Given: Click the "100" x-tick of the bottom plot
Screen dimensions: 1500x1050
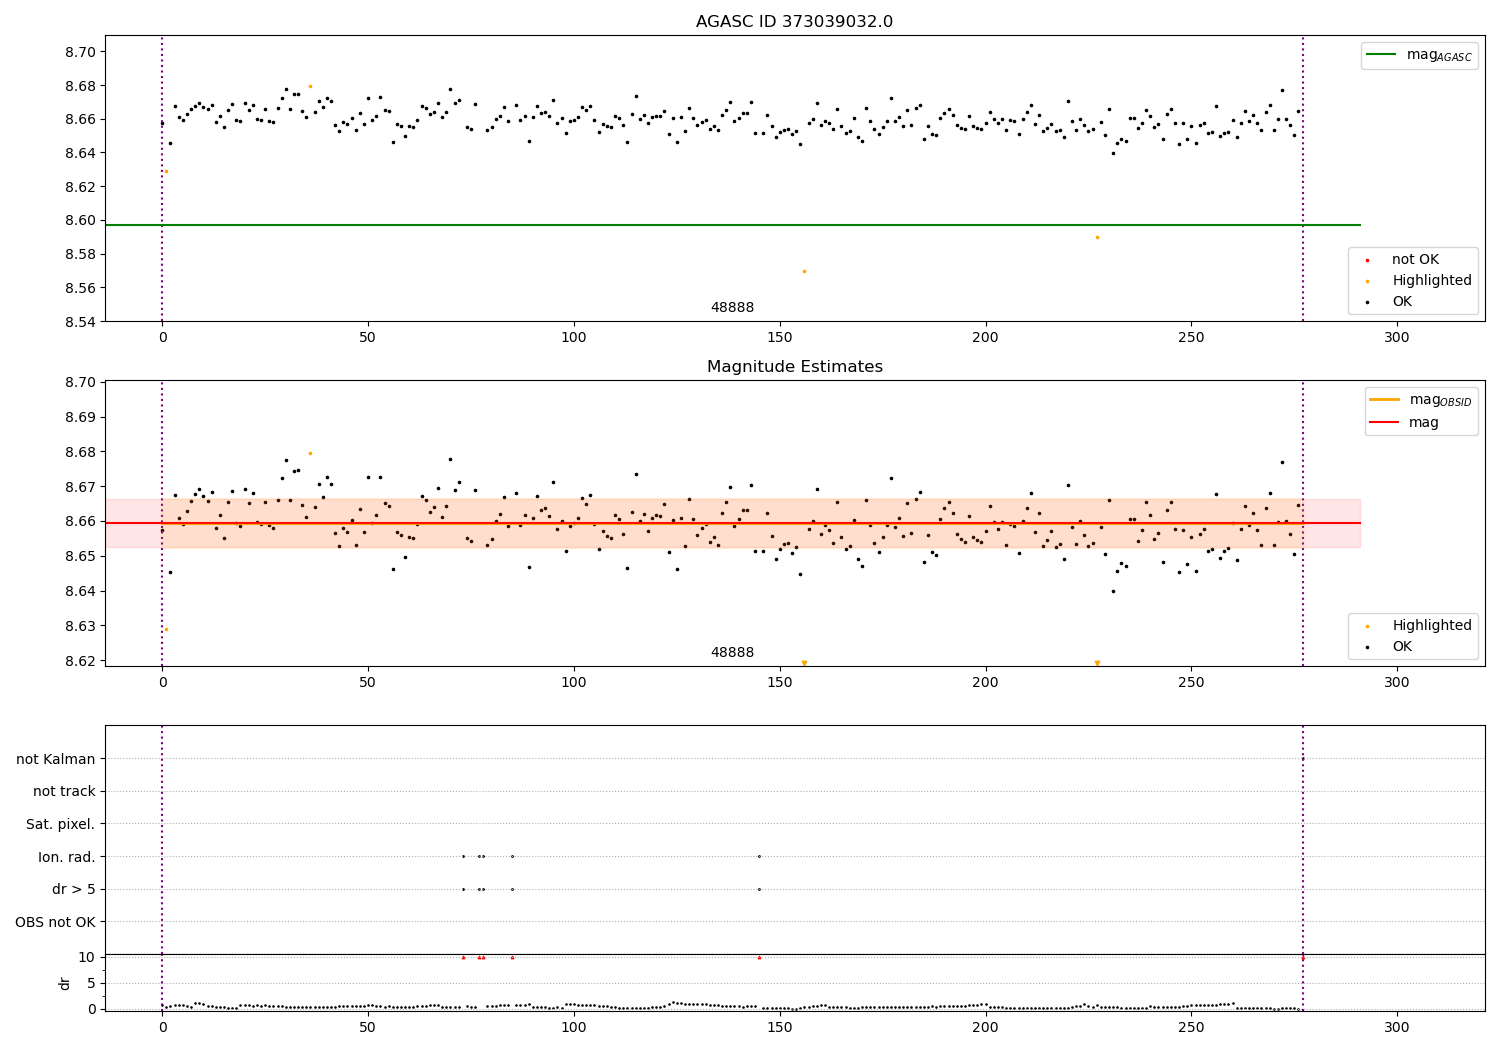Looking at the screenshot, I should (573, 1027).
